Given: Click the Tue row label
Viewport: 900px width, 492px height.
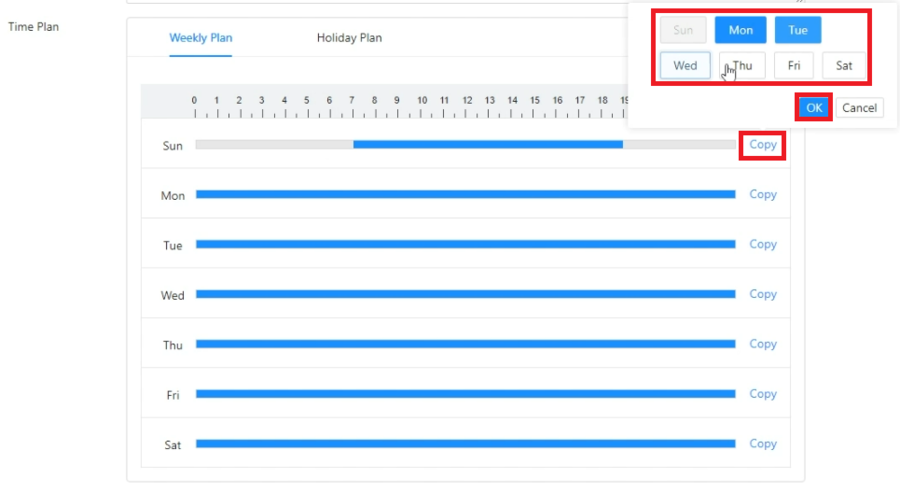Looking at the screenshot, I should coord(172,246).
